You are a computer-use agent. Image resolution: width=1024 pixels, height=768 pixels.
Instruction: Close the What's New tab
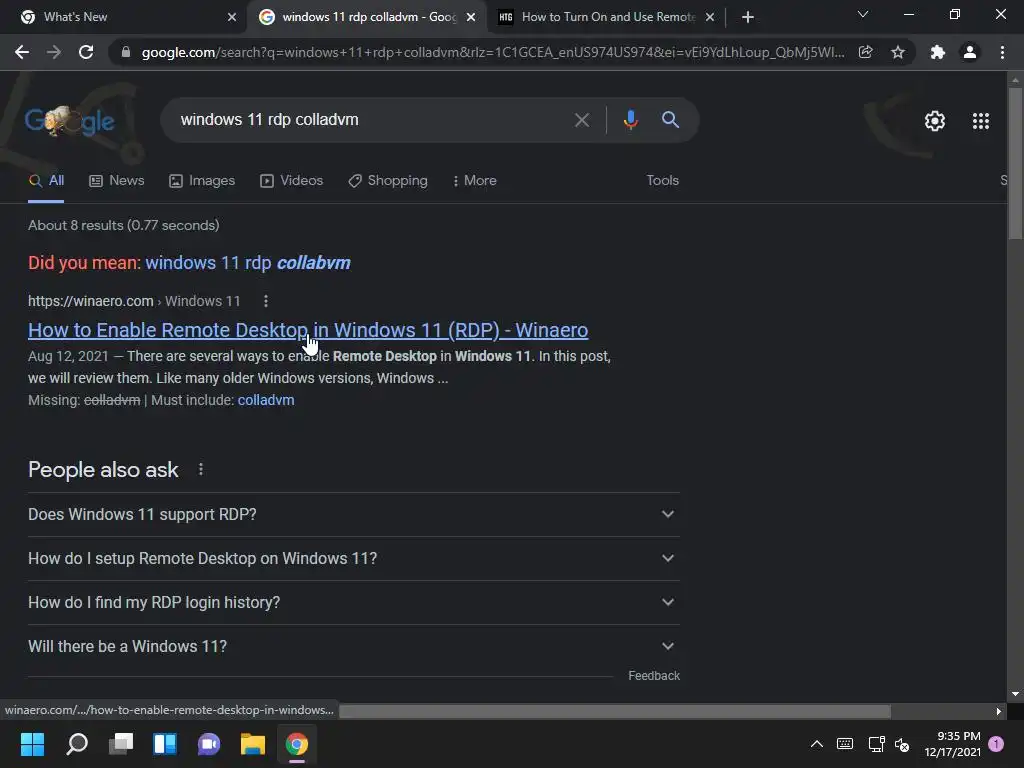tap(232, 17)
